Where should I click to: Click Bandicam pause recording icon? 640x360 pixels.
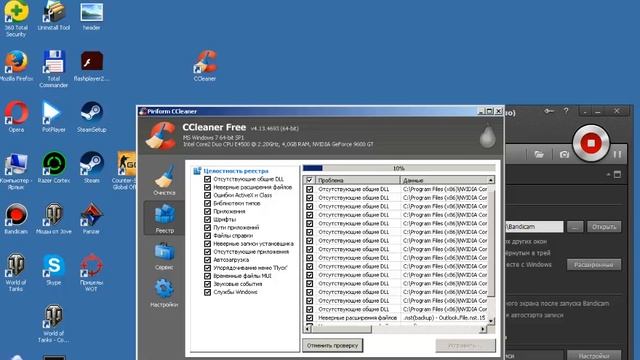pos(618,154)
